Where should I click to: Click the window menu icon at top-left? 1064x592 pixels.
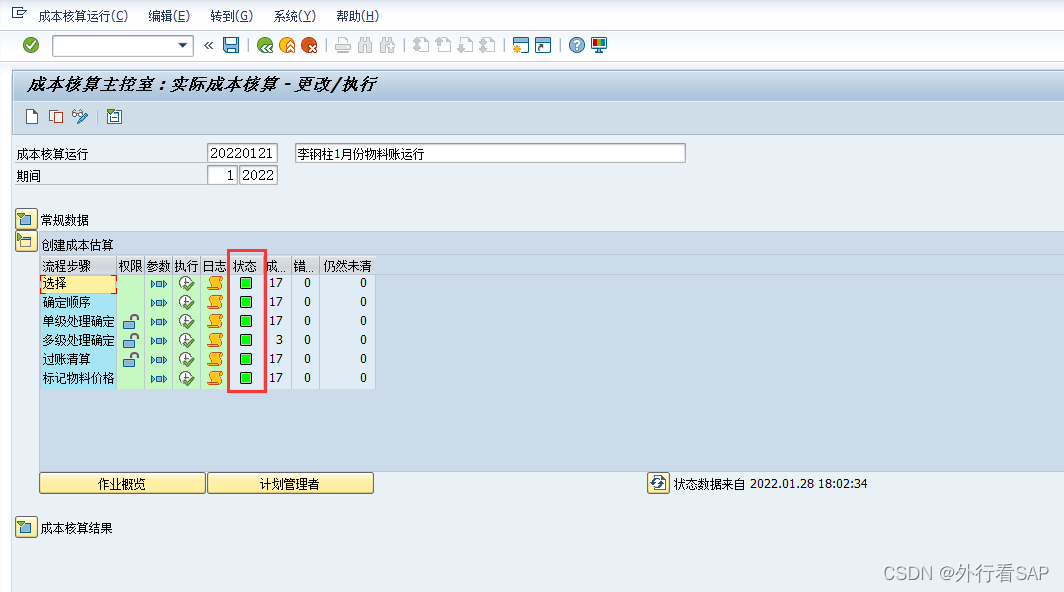pos(19,14)
